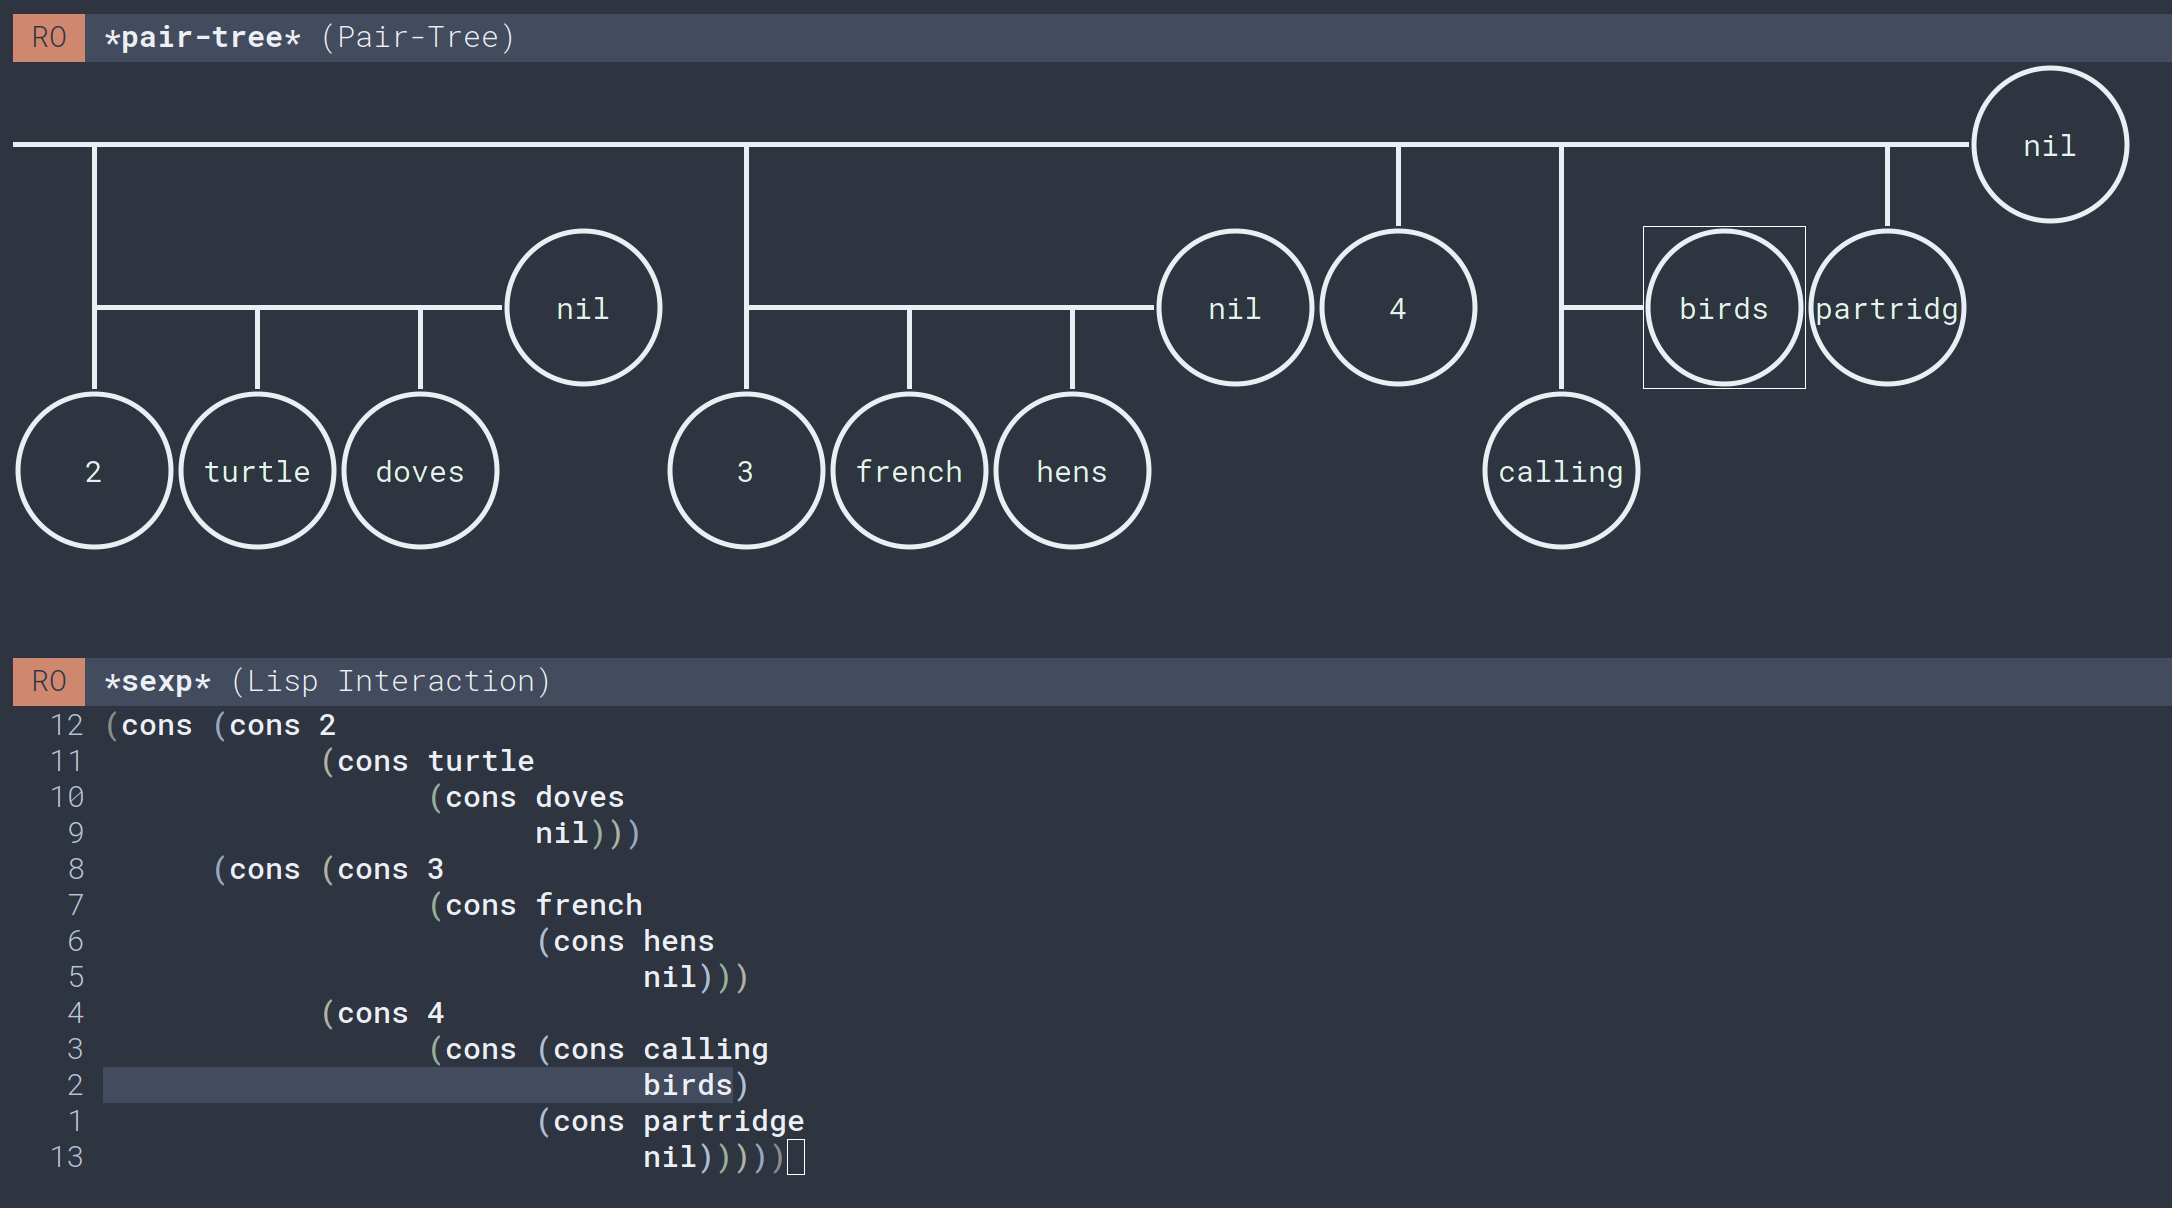Select the 'doves' node in the pair tree
2172x1208 pixels.
point(420,471)
